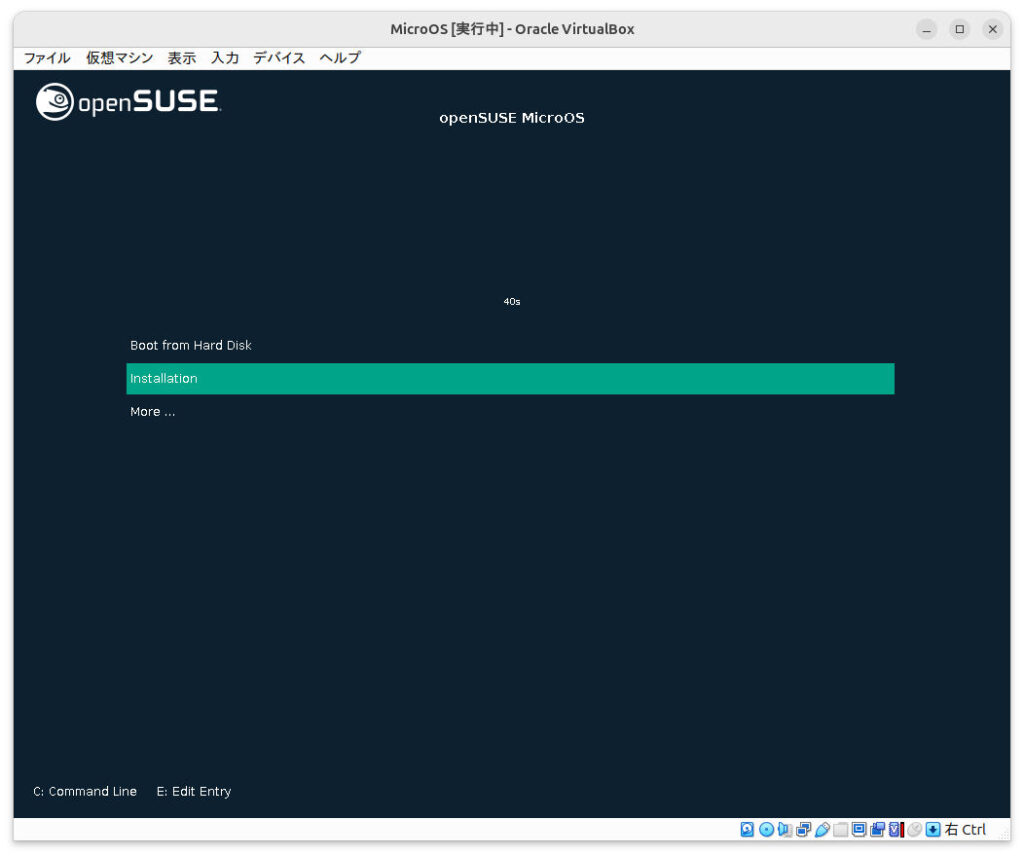Click the audio status icon

(x=784, y=830)
